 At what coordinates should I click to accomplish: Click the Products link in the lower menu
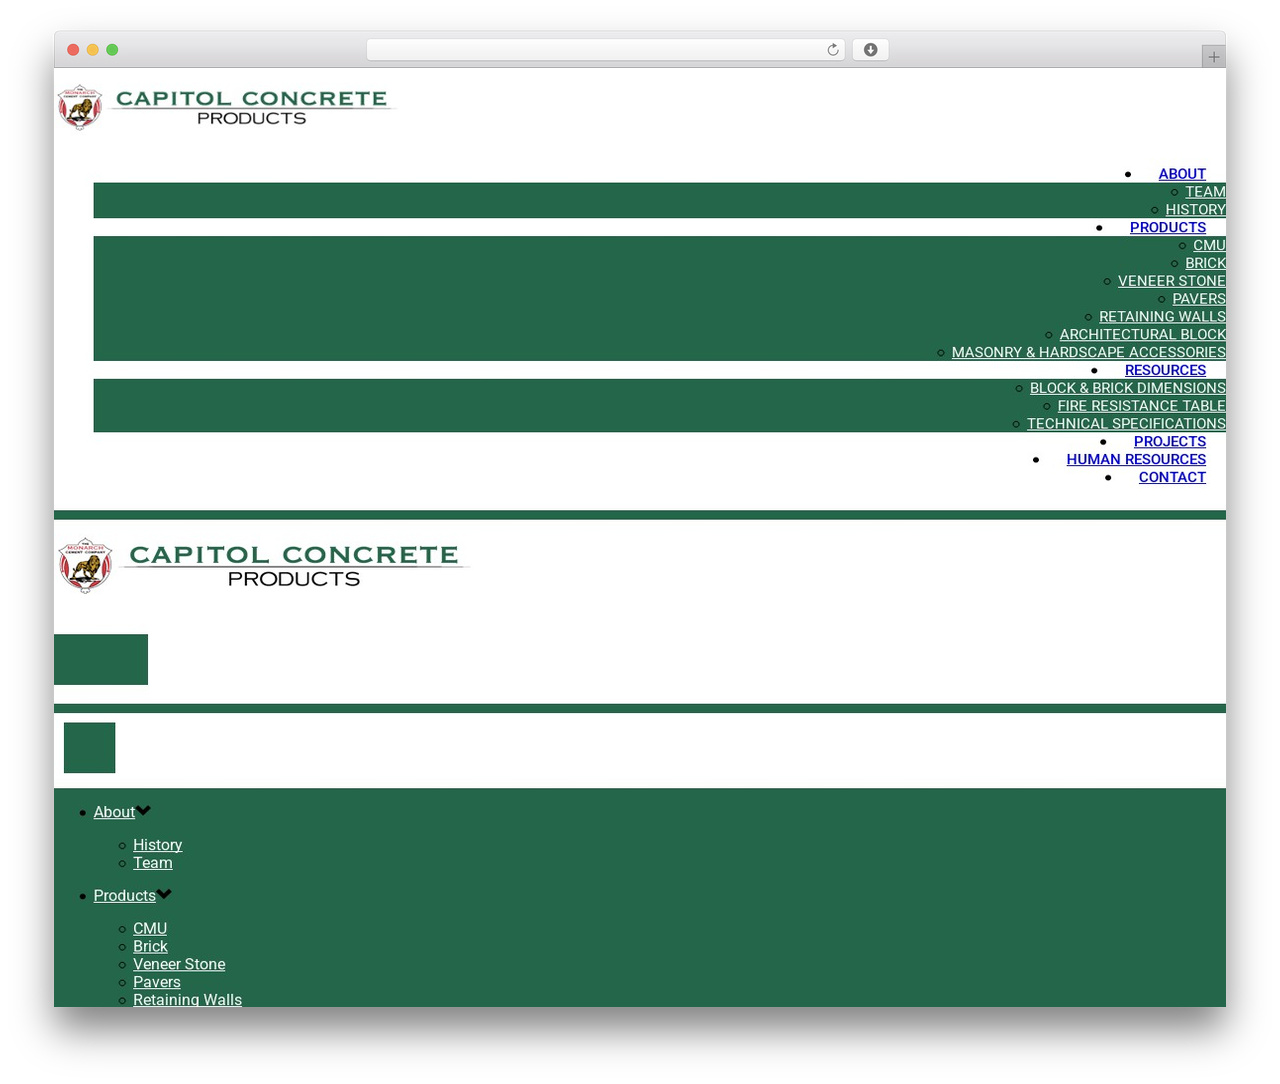(124, 895)
